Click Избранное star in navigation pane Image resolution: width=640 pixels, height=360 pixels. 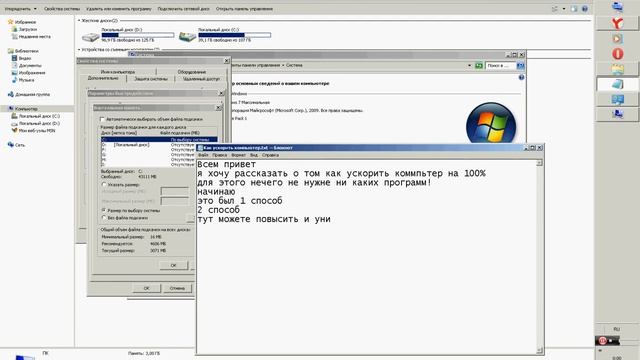tap(11, 22)
